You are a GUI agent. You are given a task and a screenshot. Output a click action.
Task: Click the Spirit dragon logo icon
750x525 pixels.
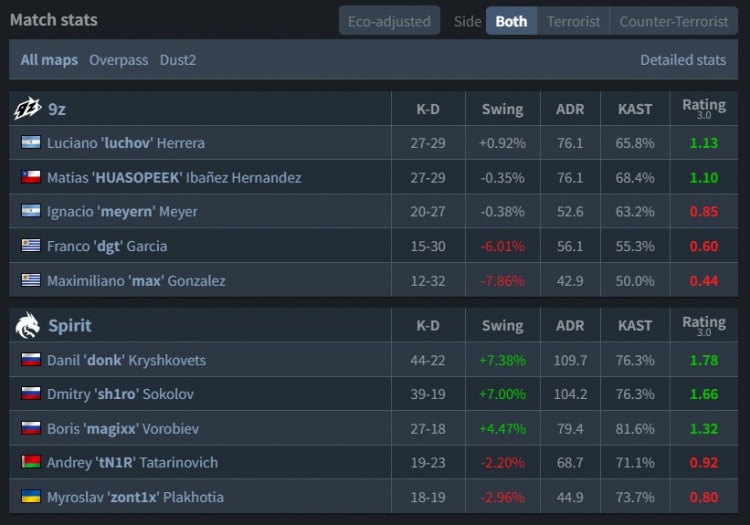(28, 325)
